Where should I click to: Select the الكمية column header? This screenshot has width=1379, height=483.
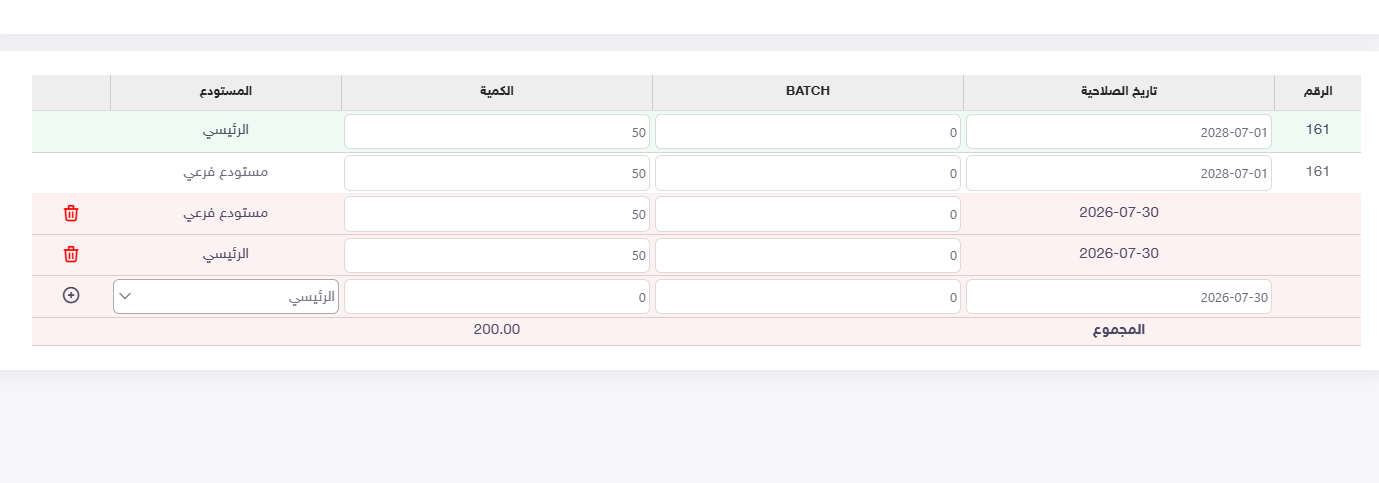[497, 91]
